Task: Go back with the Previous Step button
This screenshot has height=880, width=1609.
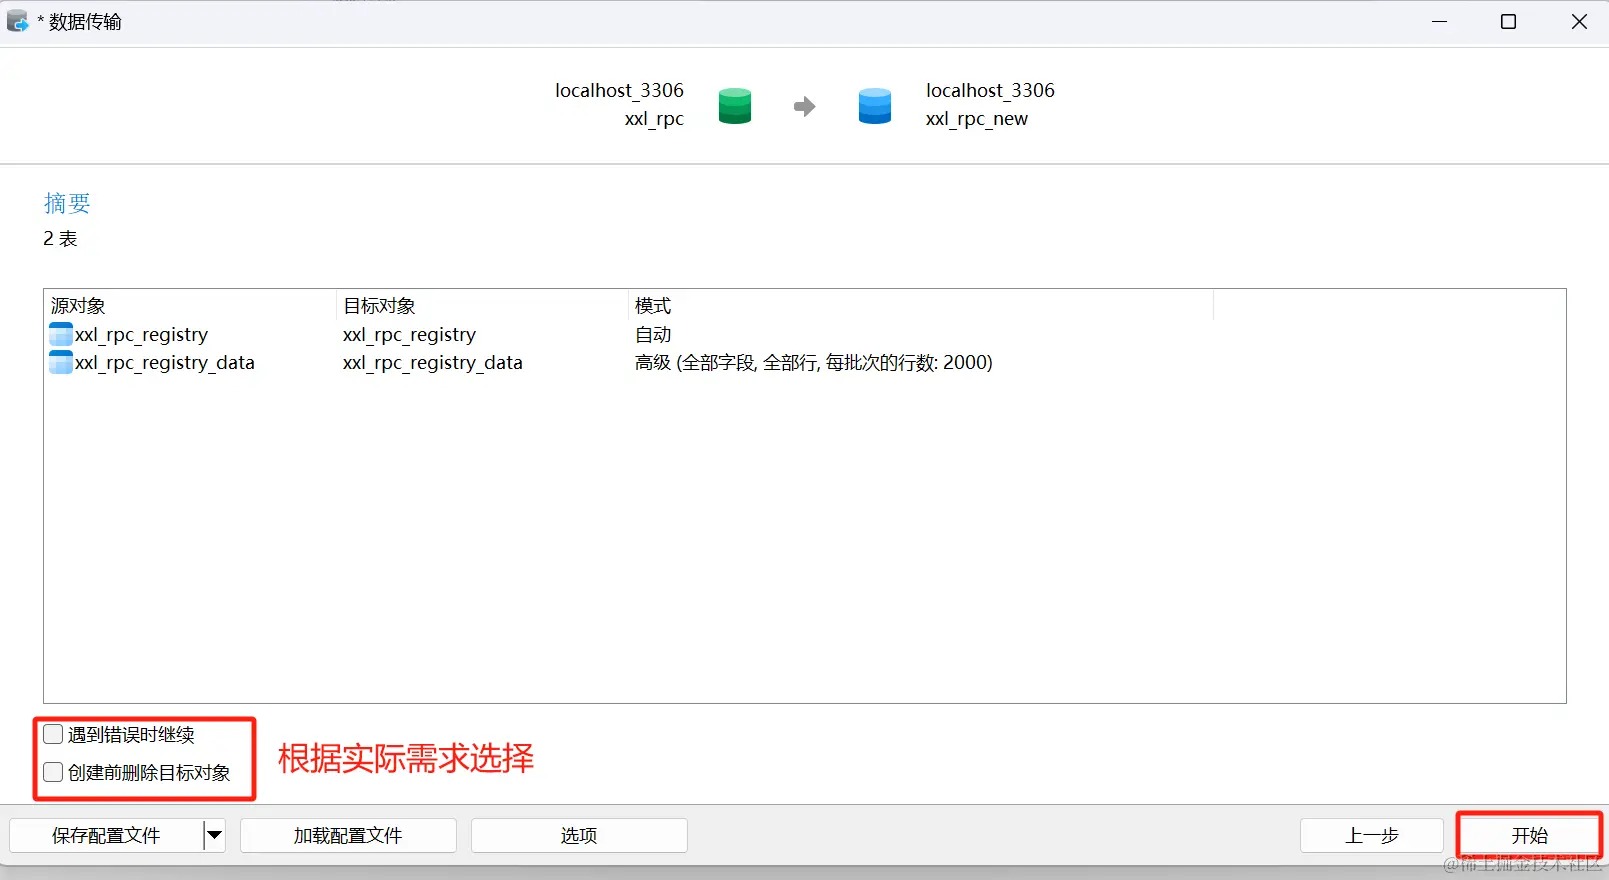Action: click(1371, 835)
